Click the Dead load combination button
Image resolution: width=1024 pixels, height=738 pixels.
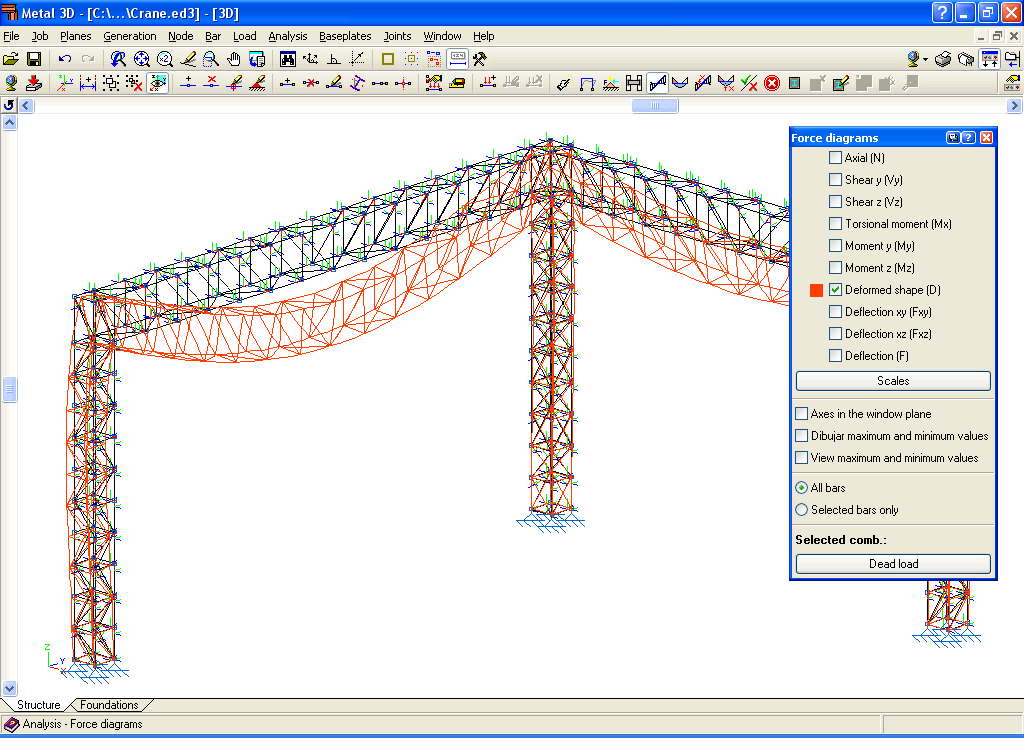coord(893,564)
